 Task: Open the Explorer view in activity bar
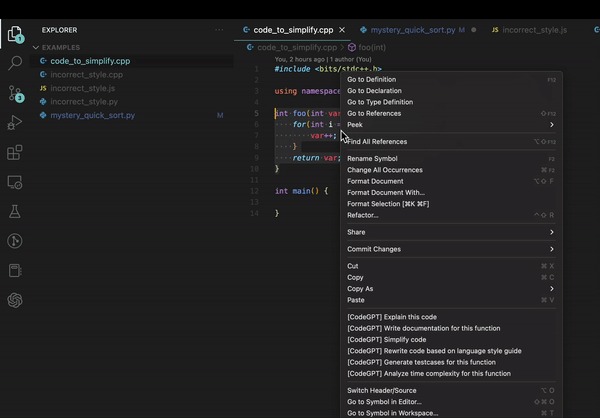click(x=15, y=34)
